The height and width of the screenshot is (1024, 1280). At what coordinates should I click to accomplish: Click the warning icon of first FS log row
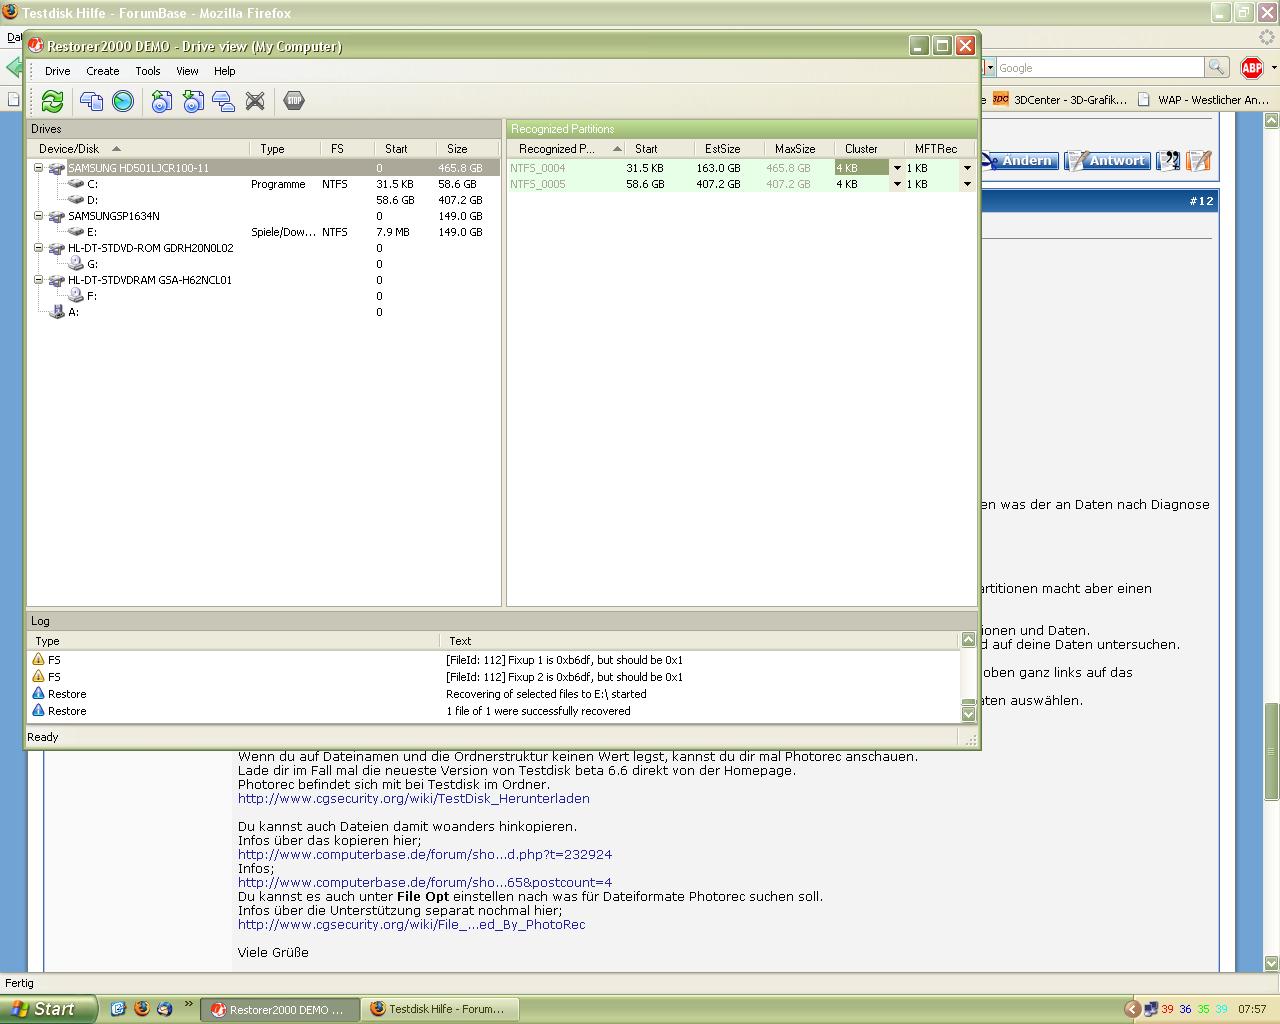pos(38,660)
